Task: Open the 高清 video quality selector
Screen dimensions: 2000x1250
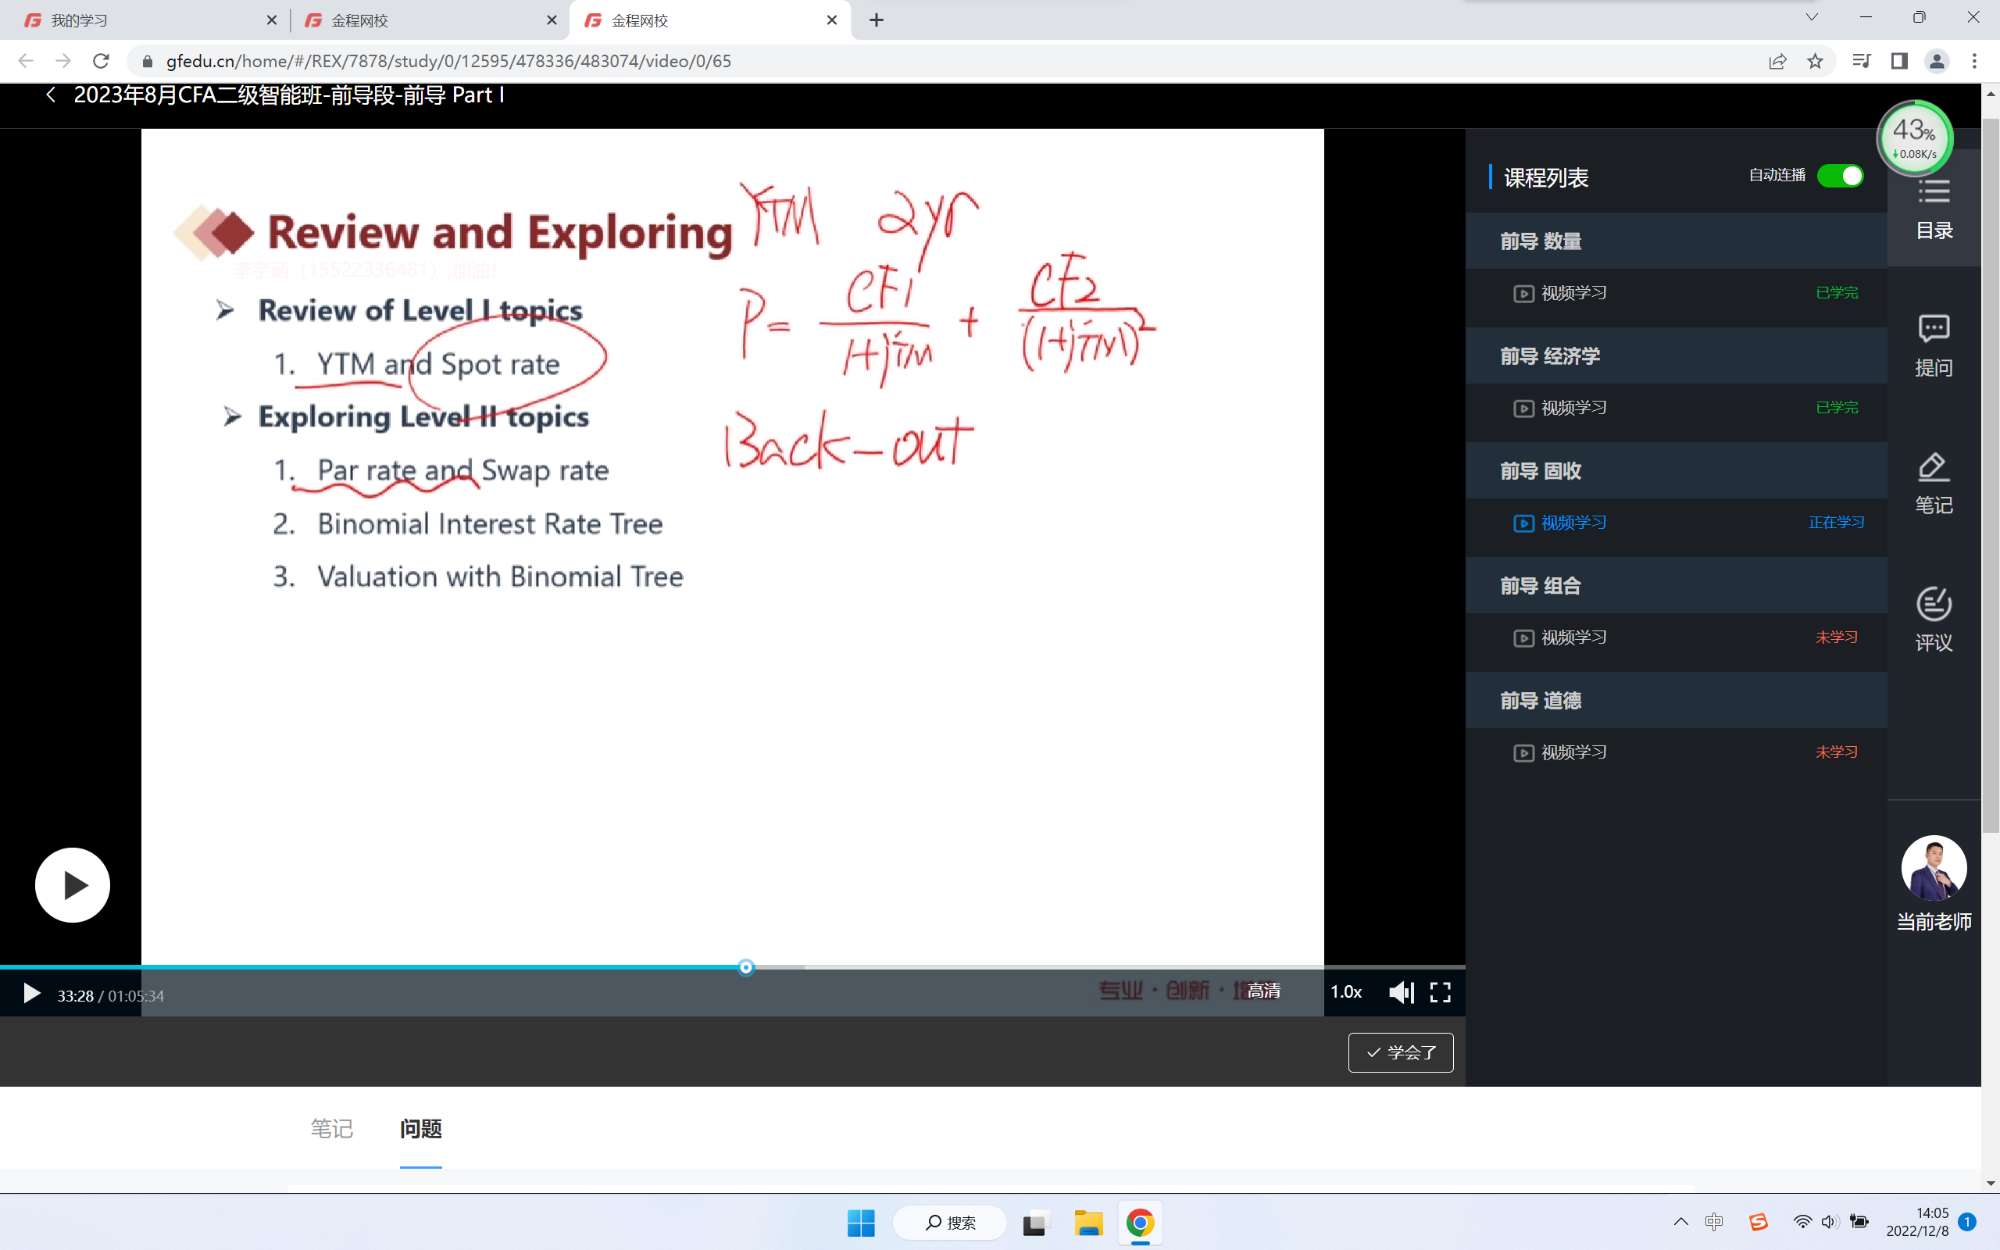Action: (x=1263, y=991)
